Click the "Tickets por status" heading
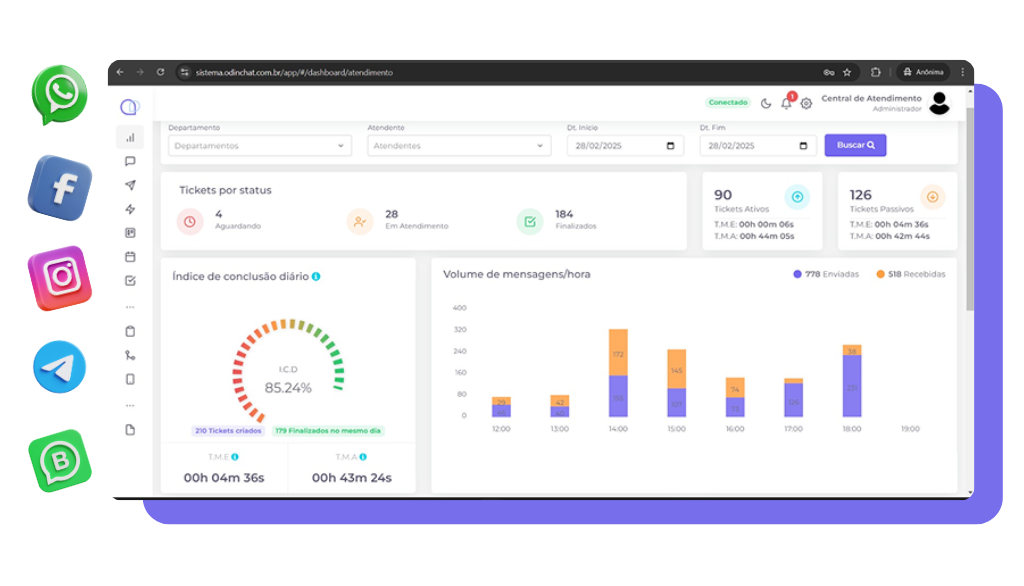This screenshot has width=1024, height=586. tap(225, 190)
